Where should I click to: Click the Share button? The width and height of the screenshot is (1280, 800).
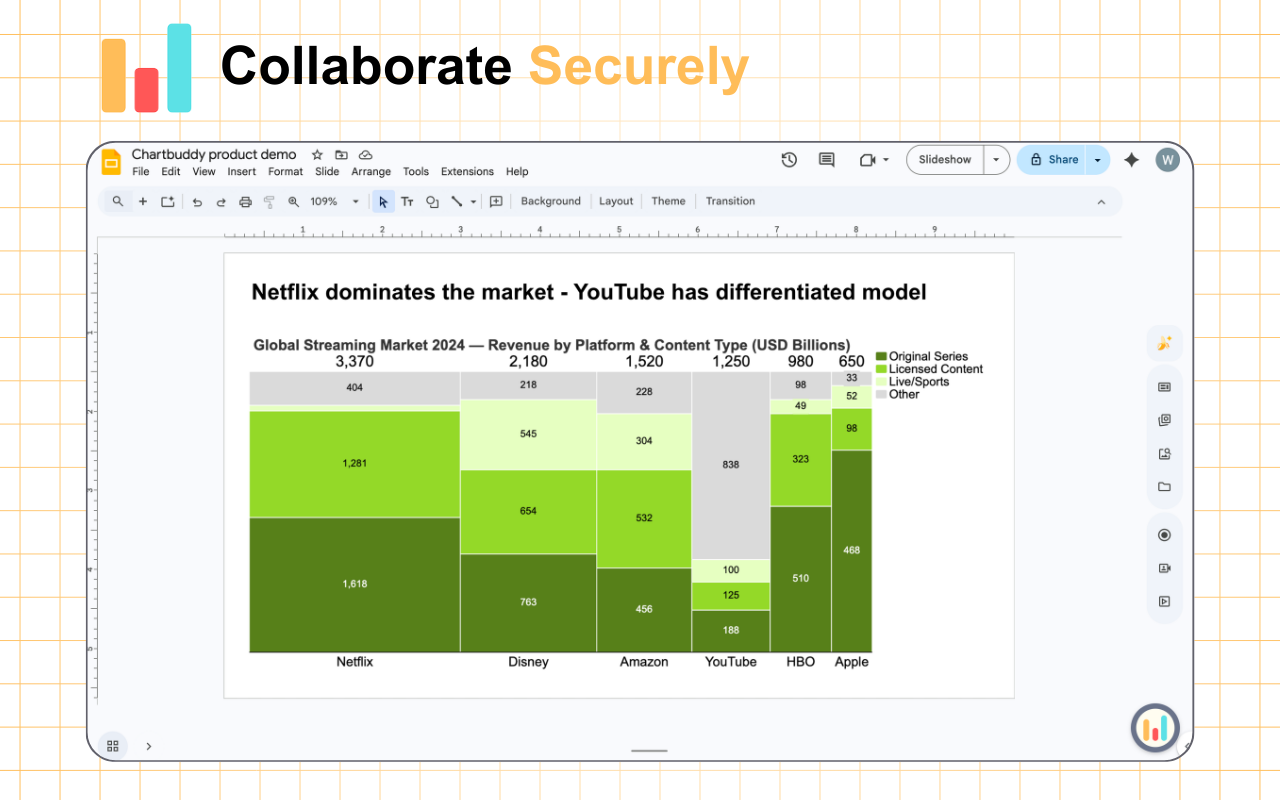1053,160
